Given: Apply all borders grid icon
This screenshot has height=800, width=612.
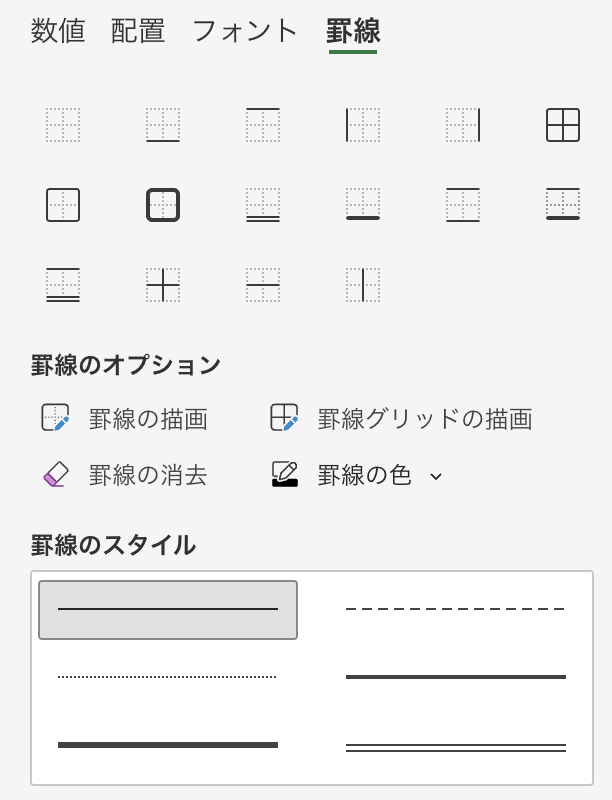Looking at the screenshot, I should click(563, 125).
